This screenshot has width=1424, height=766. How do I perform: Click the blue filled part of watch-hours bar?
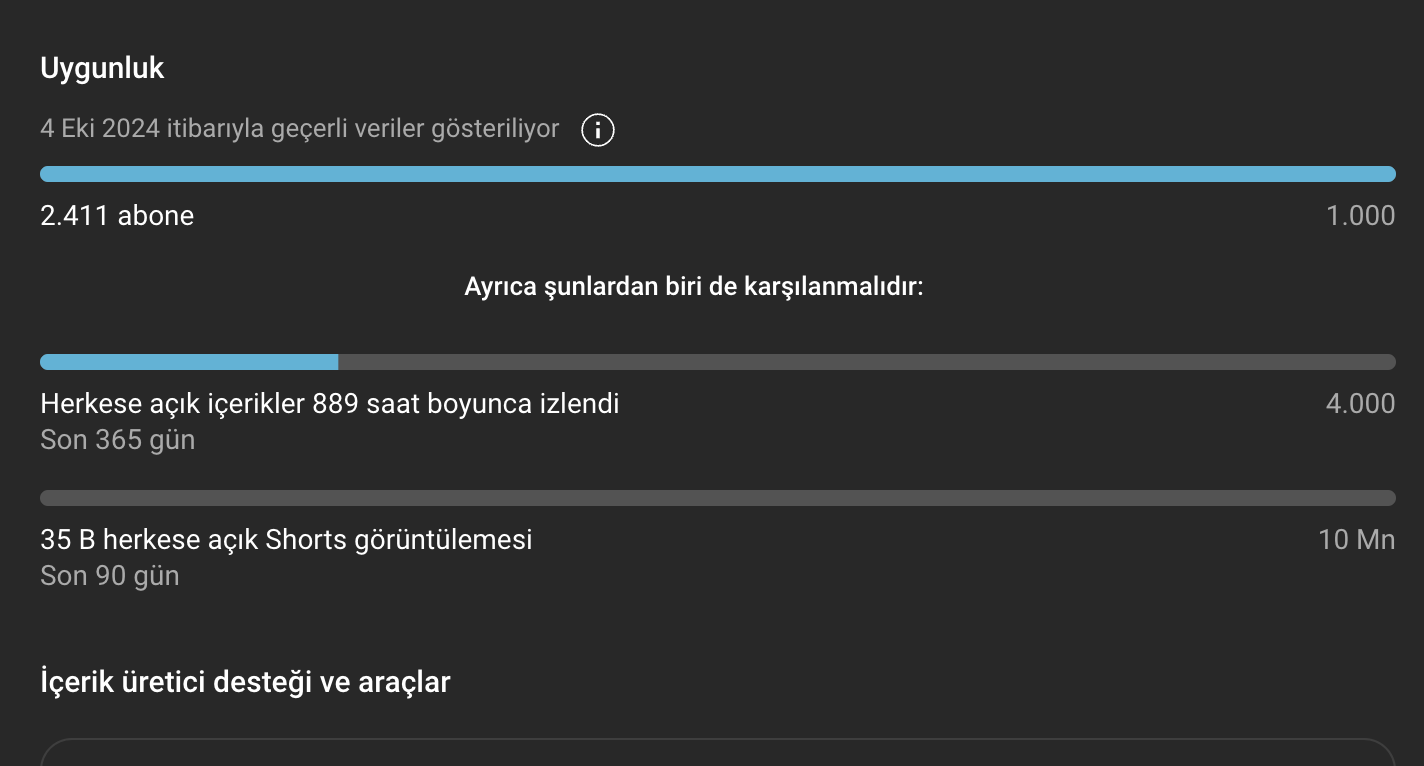pyautogui.click(x=189, y=362)
